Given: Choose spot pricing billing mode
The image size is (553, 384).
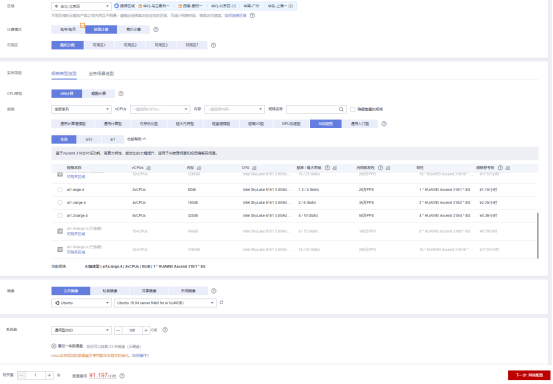Looking at the screenshot, I should click(x=134, y=30).
